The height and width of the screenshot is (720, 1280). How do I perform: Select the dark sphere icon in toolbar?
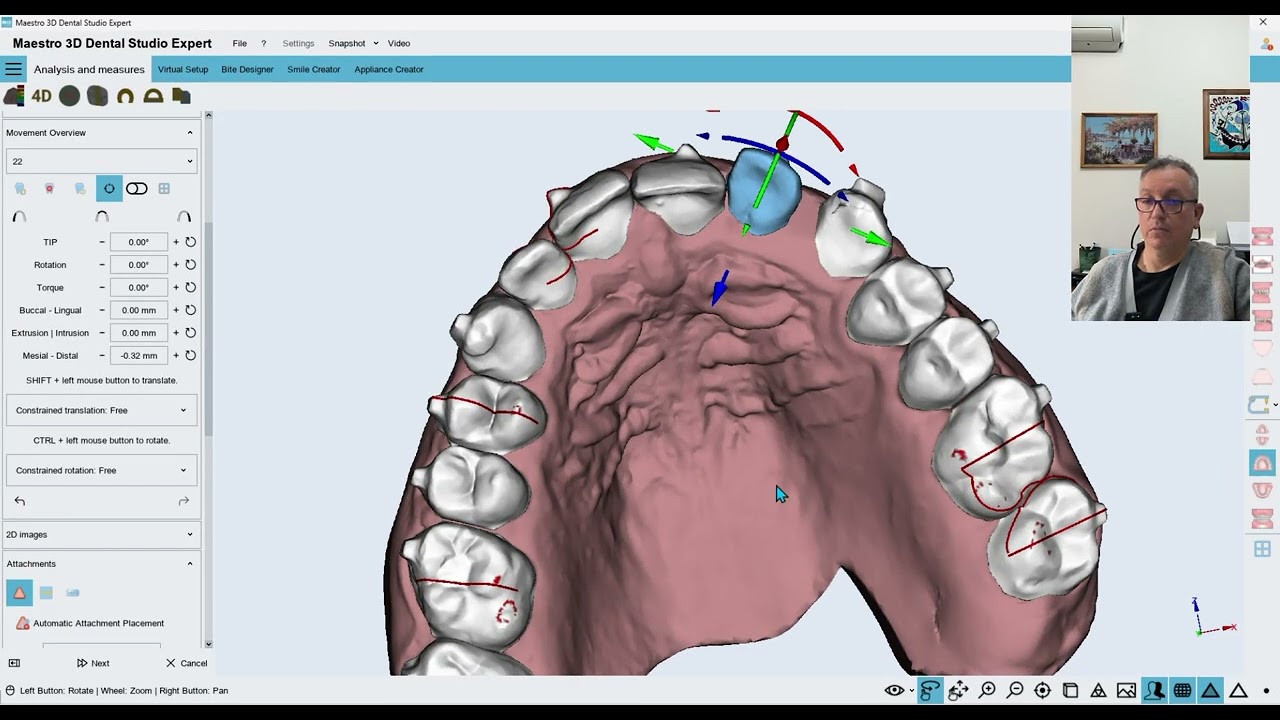coord(69,96)
